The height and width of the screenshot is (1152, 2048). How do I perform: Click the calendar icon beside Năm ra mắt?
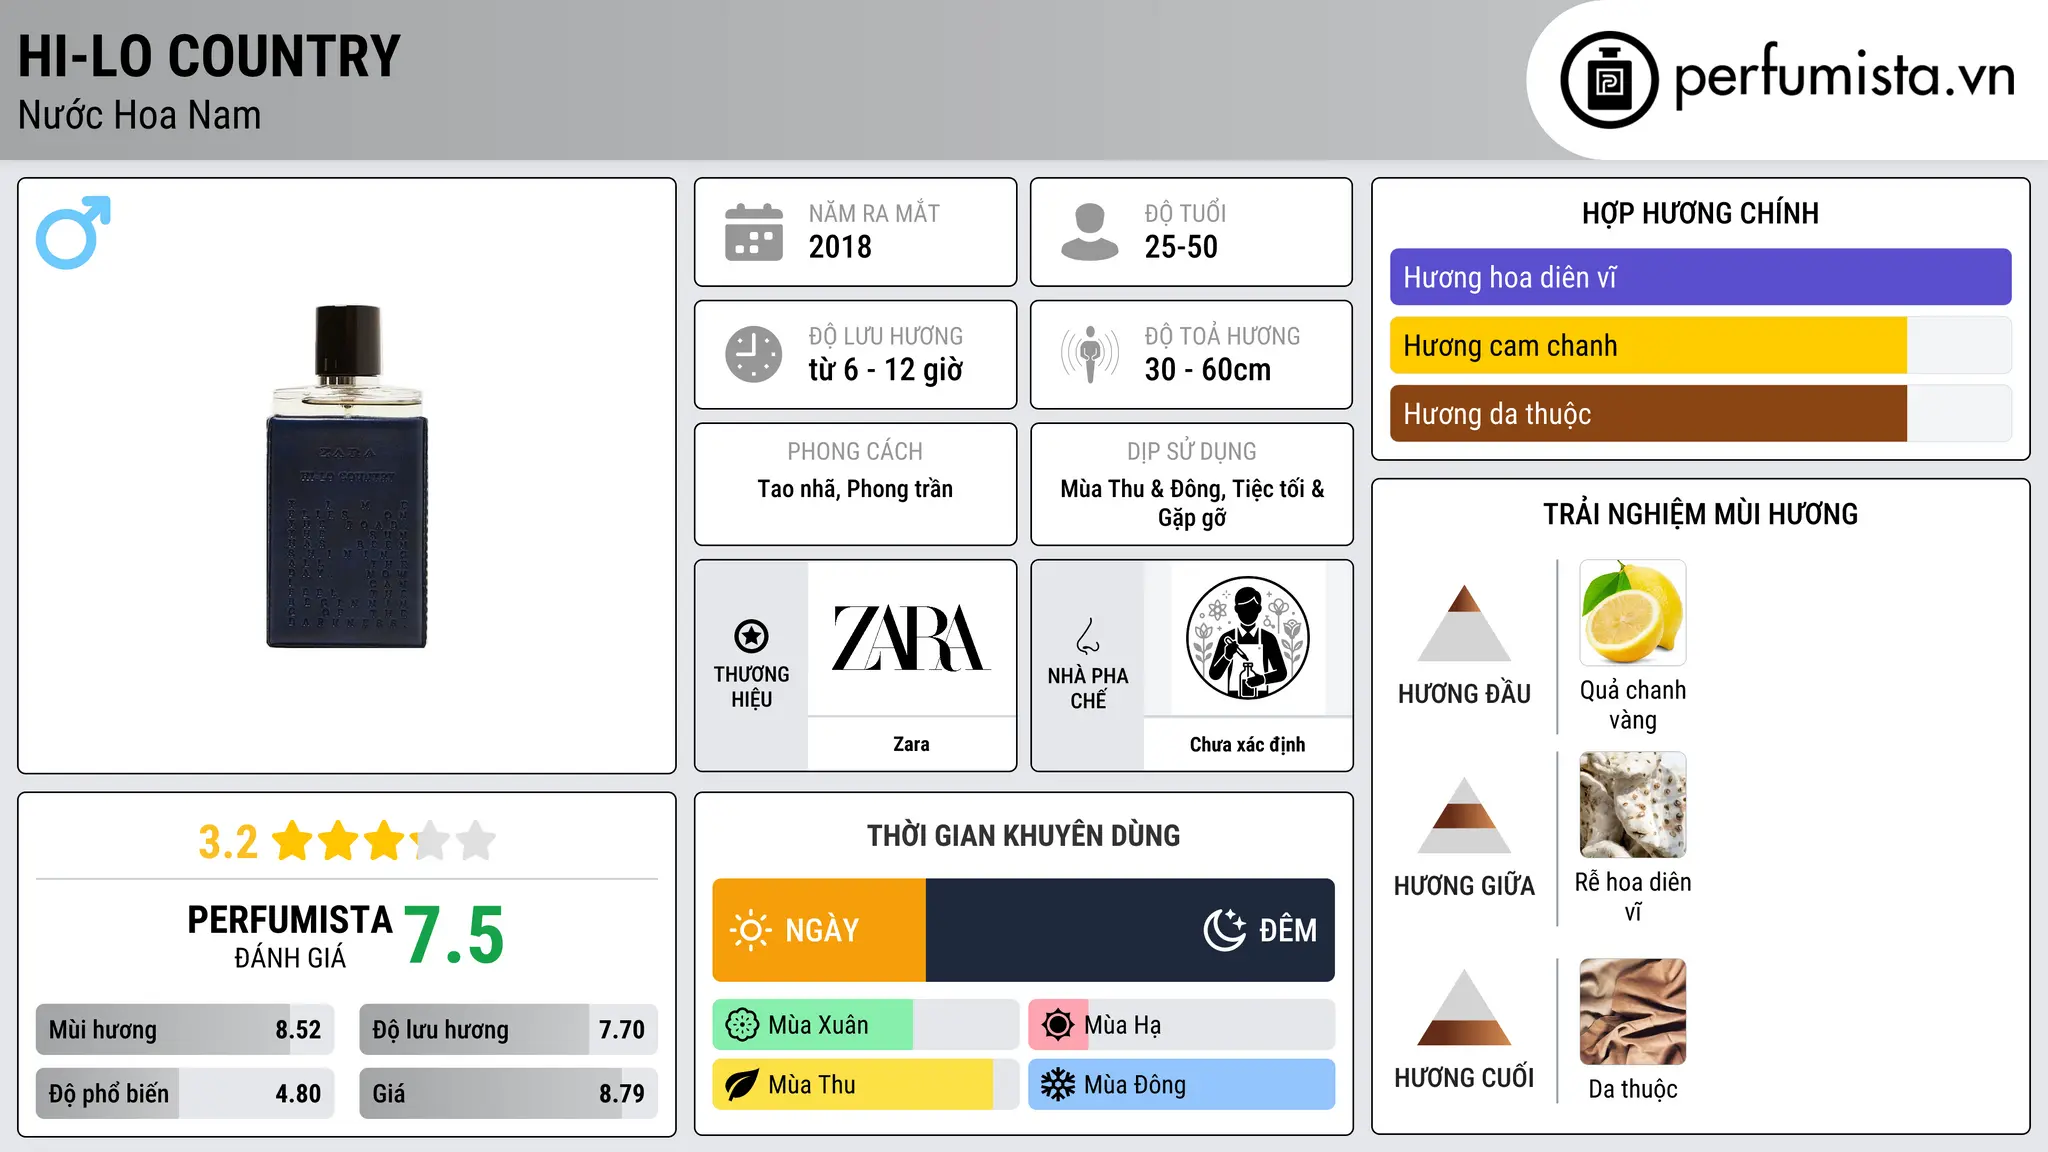point(754,232)
